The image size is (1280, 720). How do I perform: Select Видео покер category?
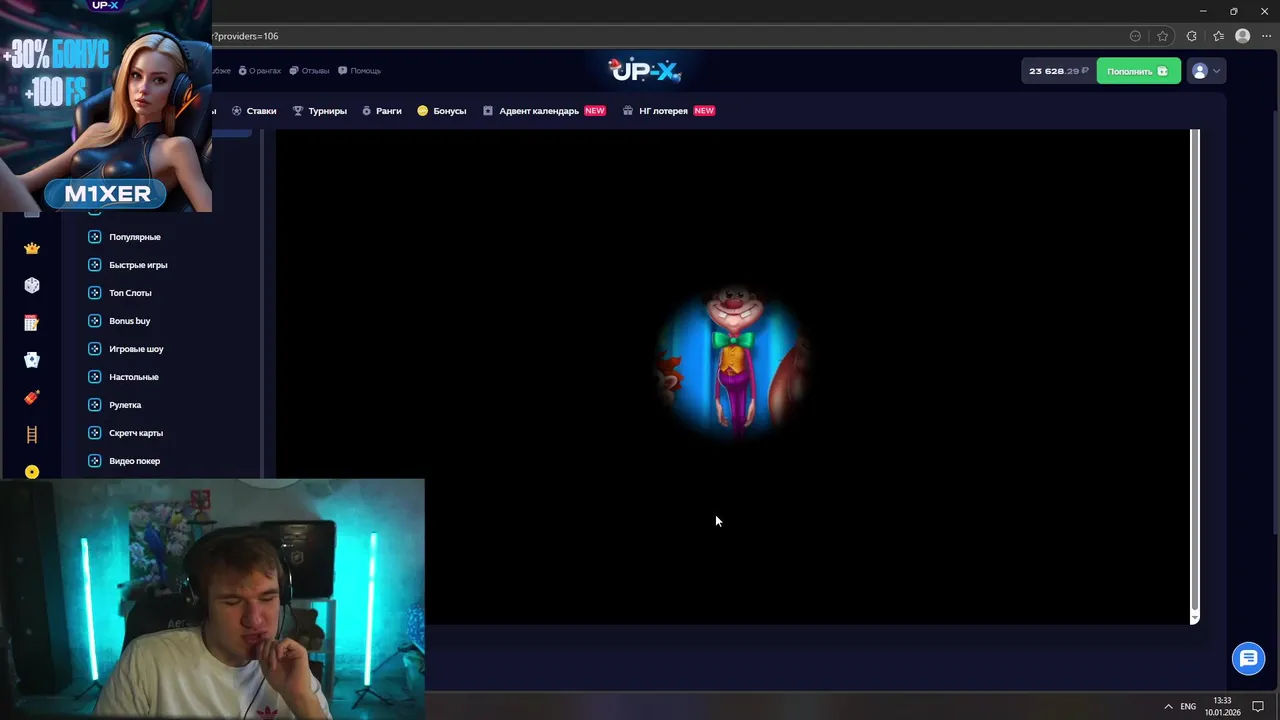pyautogui.click(x=135, y=461)
